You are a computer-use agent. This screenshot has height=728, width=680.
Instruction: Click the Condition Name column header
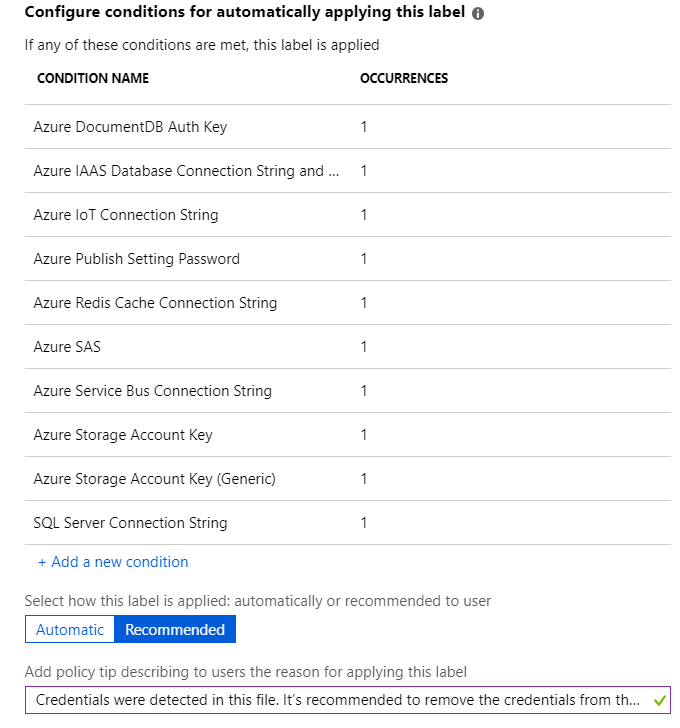click(93, 79)
